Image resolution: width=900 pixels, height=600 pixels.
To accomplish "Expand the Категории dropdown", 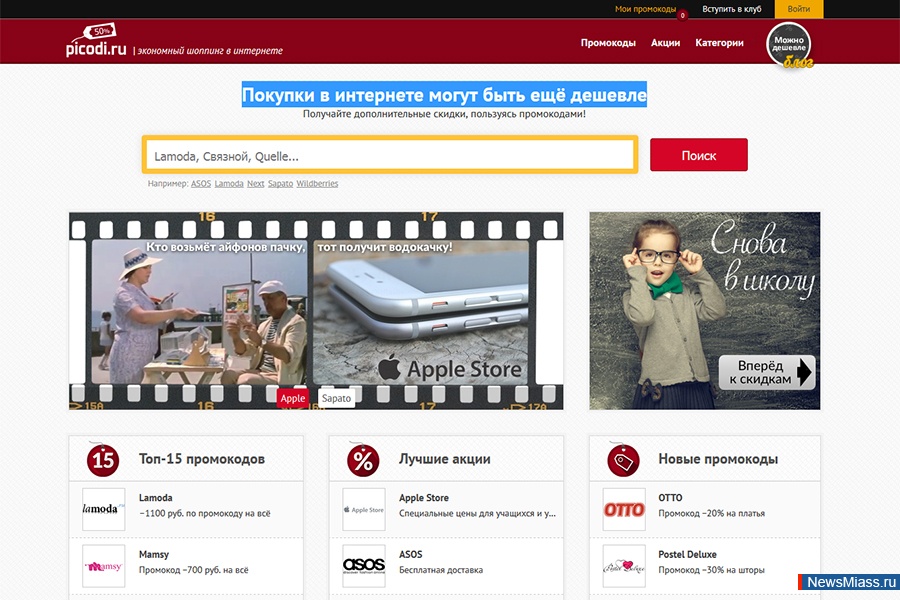I will tap(719, 43).
